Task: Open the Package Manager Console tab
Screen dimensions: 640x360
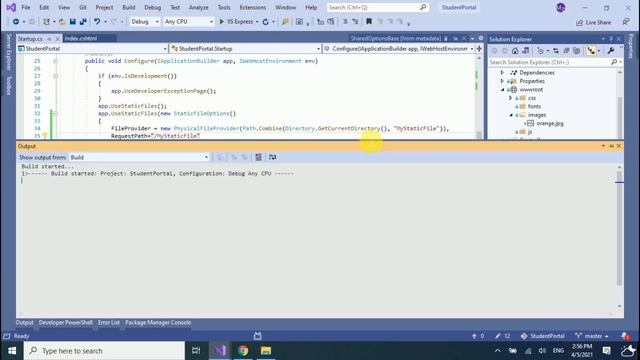Action: coord(158,322)
